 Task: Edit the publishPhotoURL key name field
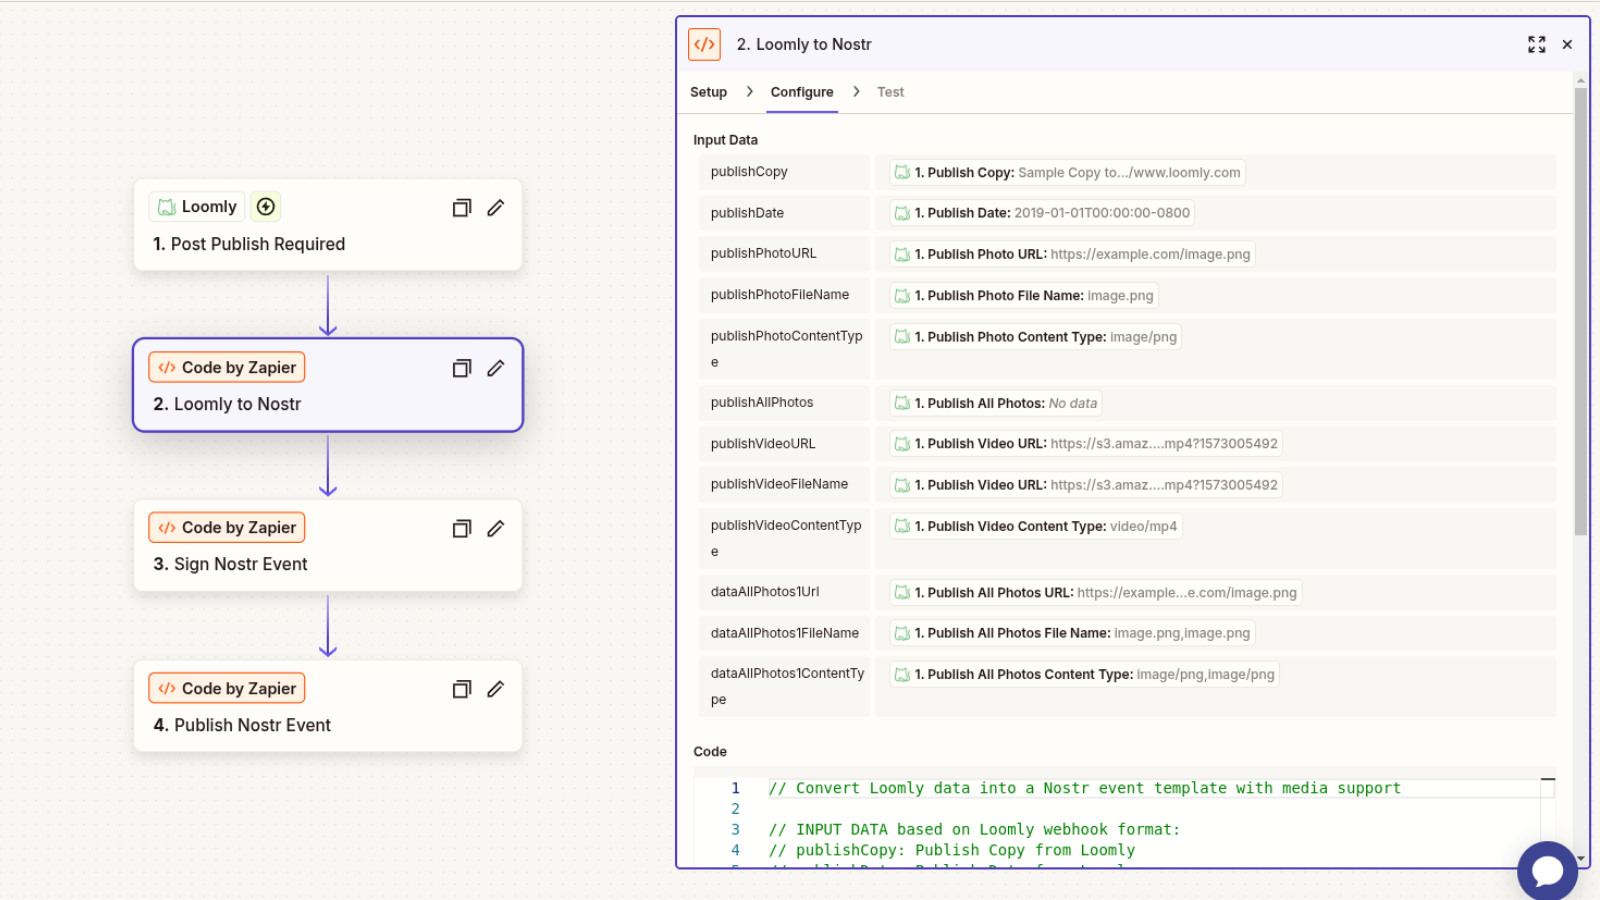coord(783,254)
